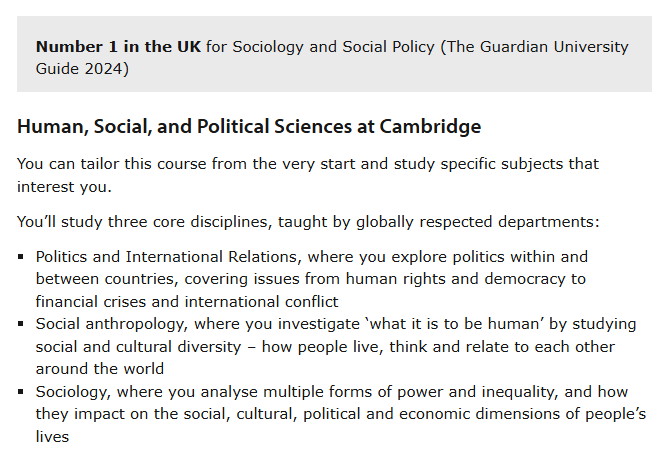The image size is (662, 452).
Task: Click 'financial crises and international conflict' line
Action: pyautogui.click(x=187, y=302)
